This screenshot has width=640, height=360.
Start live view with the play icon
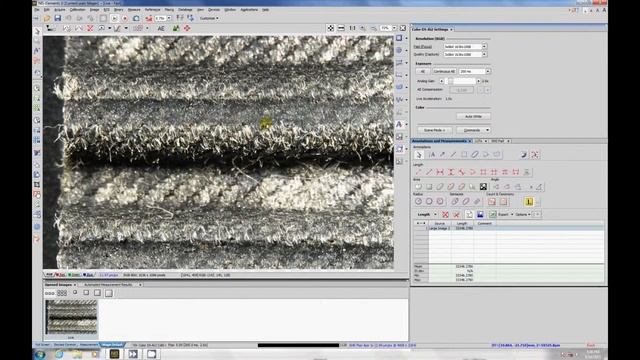[x=114, y=18]
